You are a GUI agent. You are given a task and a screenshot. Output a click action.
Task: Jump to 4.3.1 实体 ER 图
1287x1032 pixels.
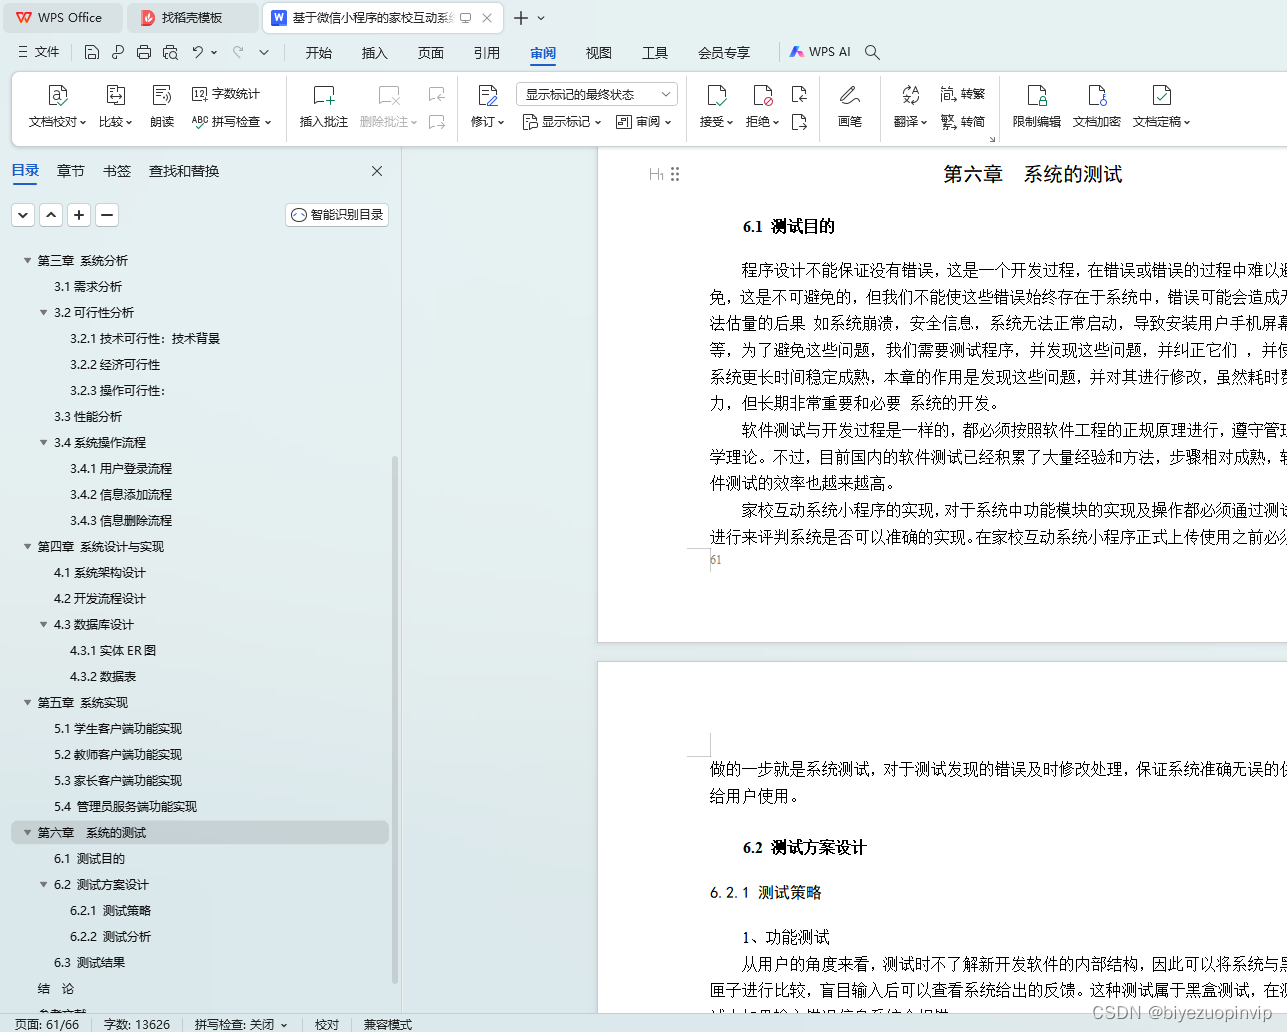pos(113,651)
